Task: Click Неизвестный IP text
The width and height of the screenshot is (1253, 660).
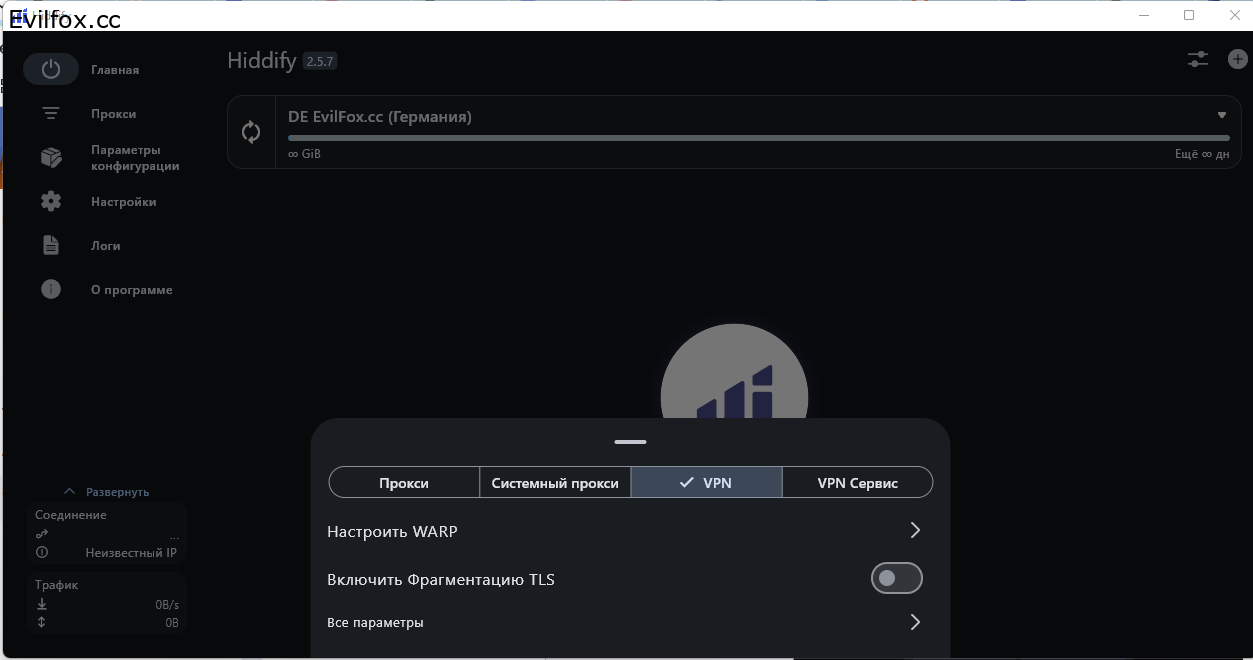Action: [x=131, y=553]
